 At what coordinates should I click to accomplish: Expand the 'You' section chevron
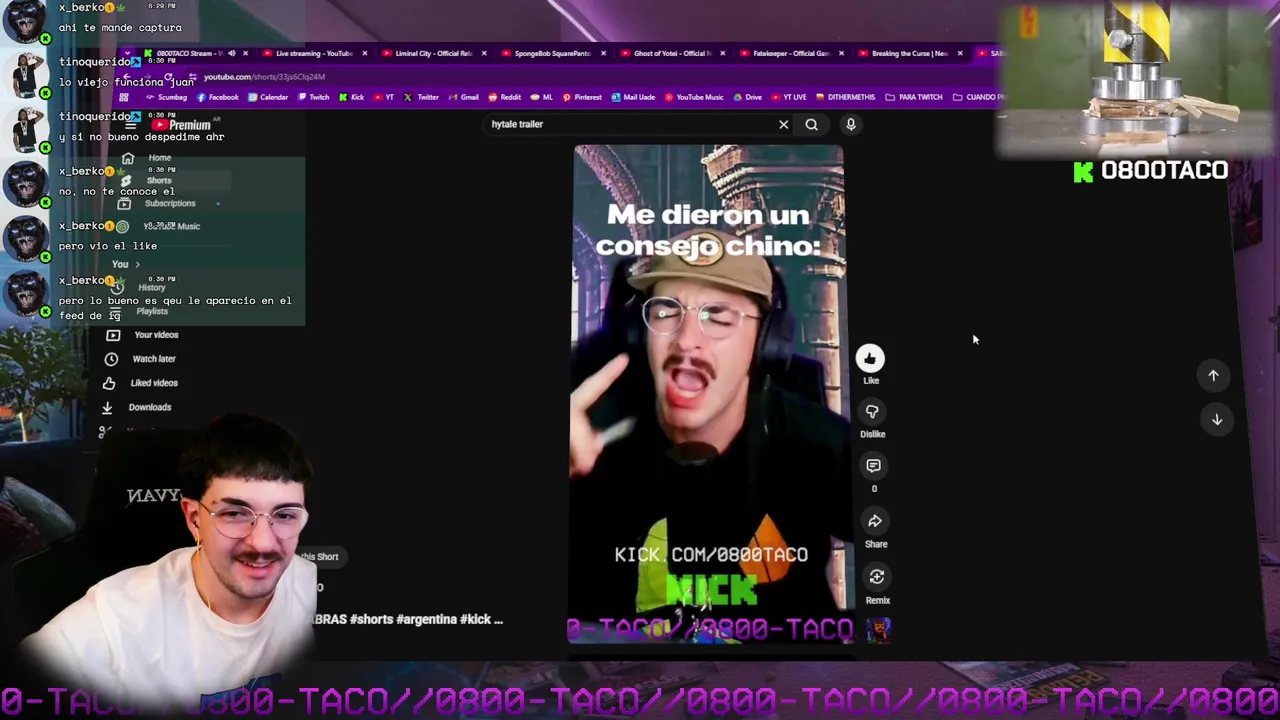point(137,265)
